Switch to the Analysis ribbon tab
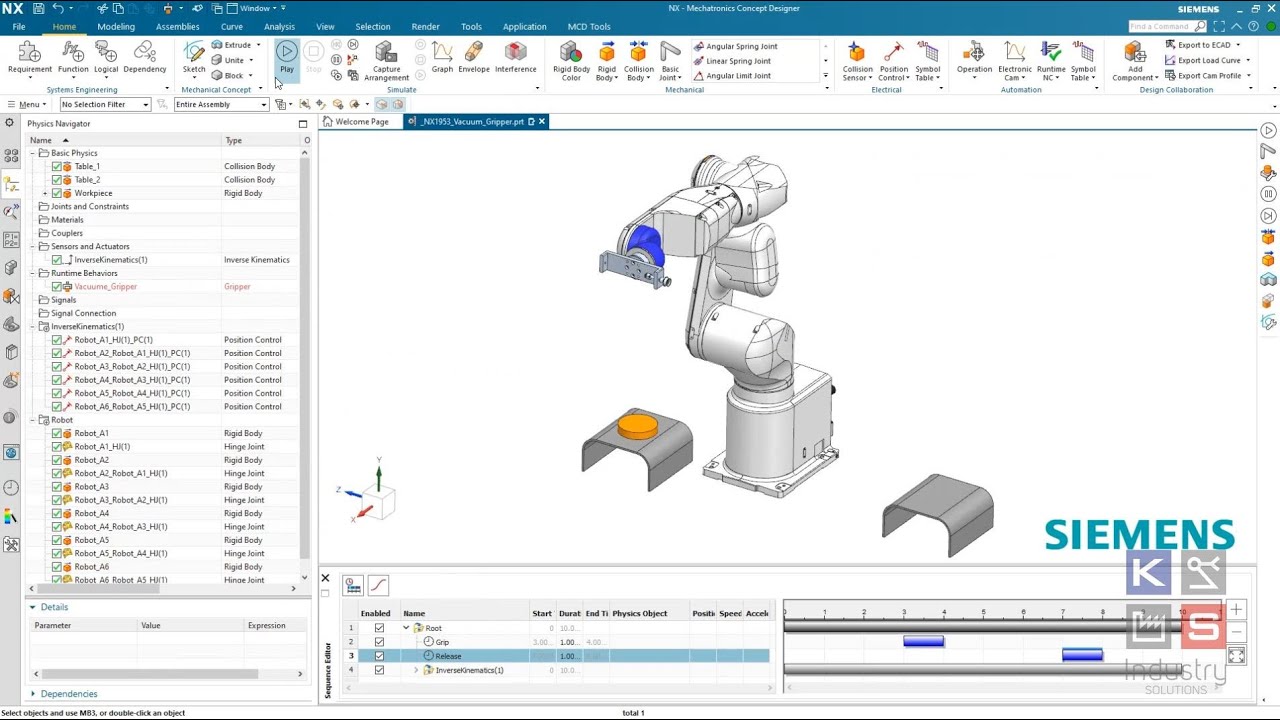 [279, 27]
